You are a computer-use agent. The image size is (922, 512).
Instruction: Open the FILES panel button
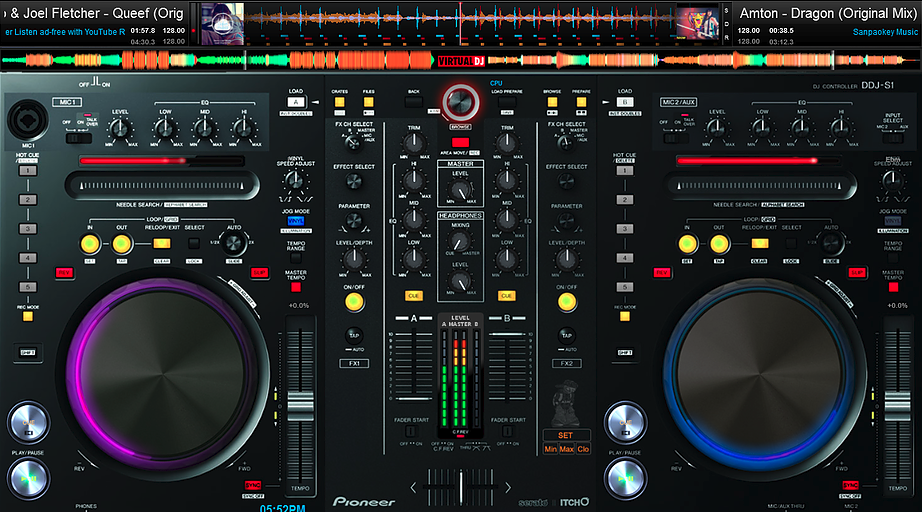[368, 102]
